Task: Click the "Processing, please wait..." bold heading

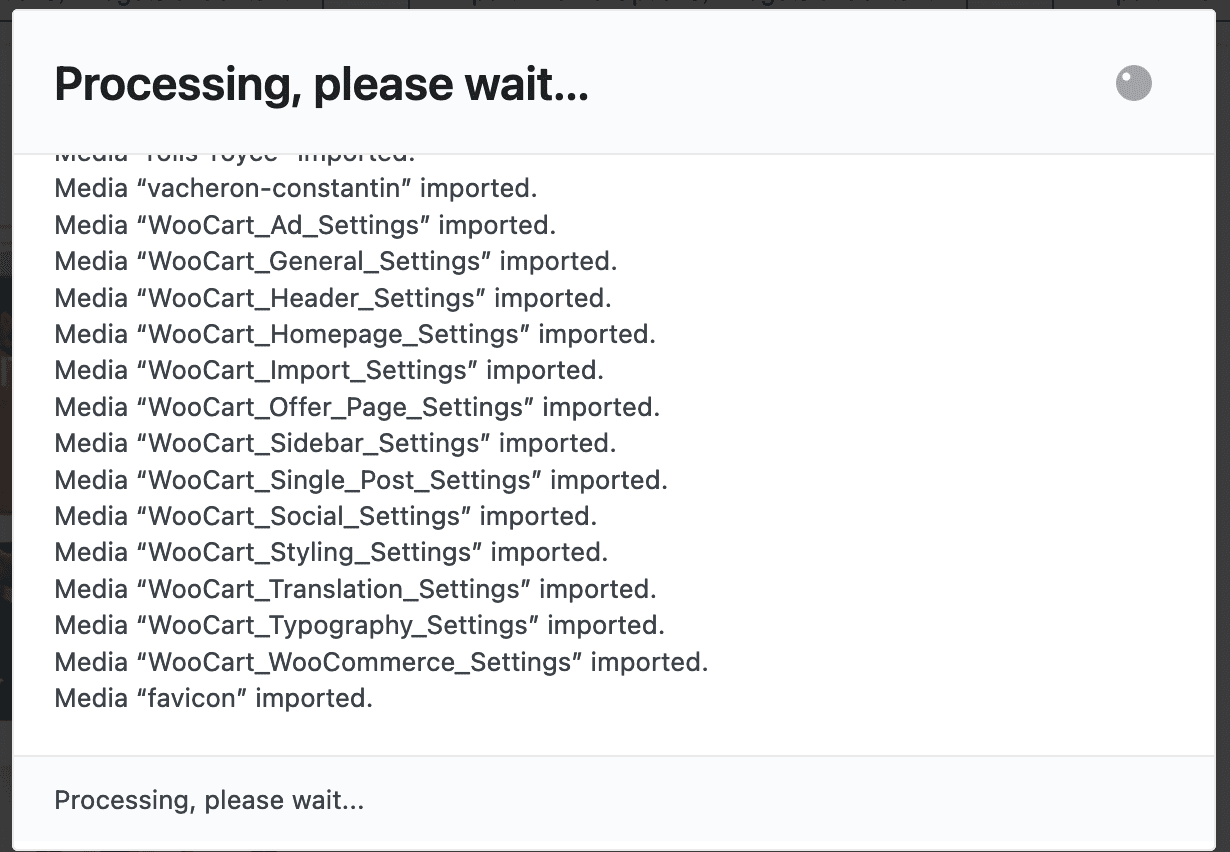Action: pos(321,85)
